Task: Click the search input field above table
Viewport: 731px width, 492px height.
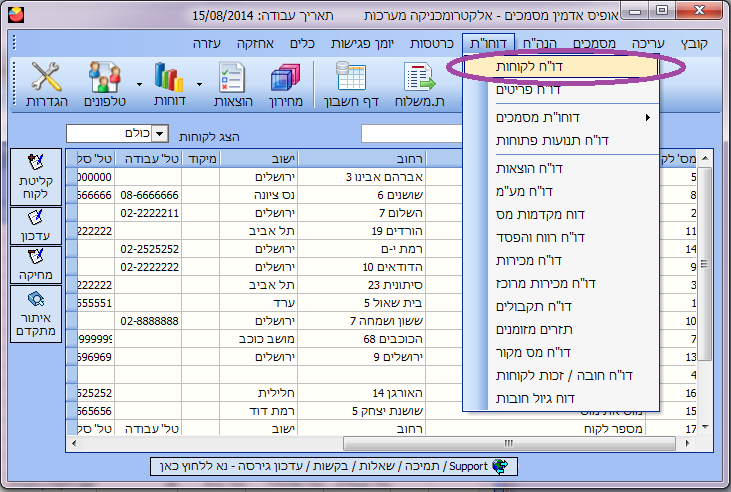Action: (x=412, y=134)
